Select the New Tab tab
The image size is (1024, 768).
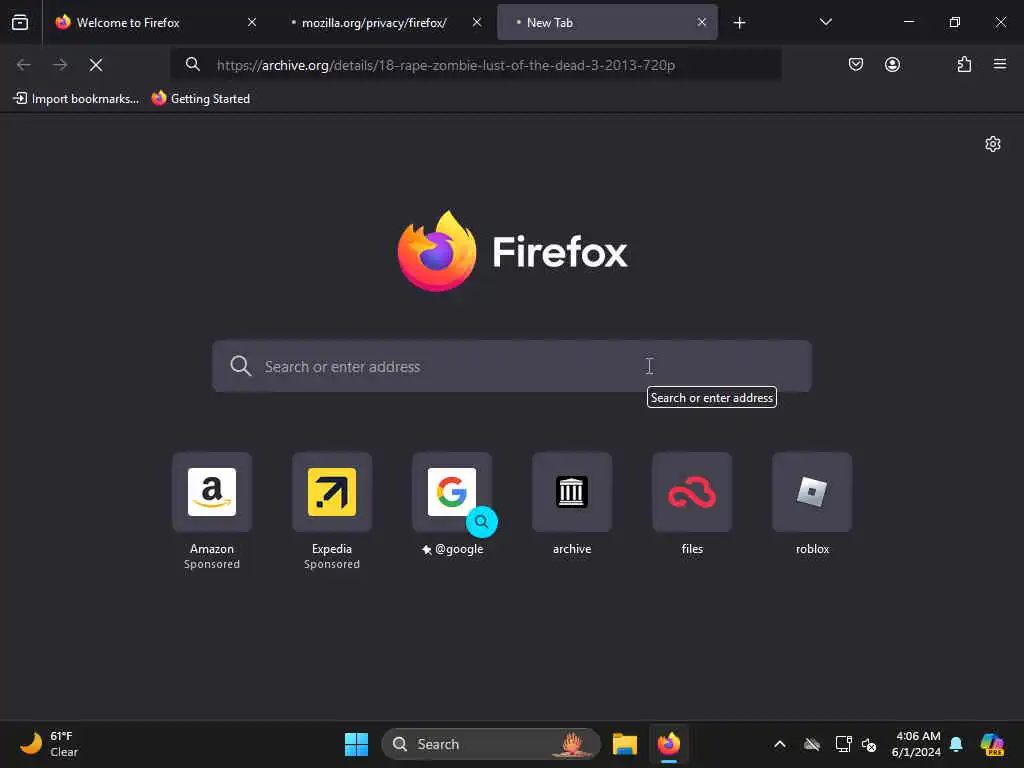click(607, 22)
